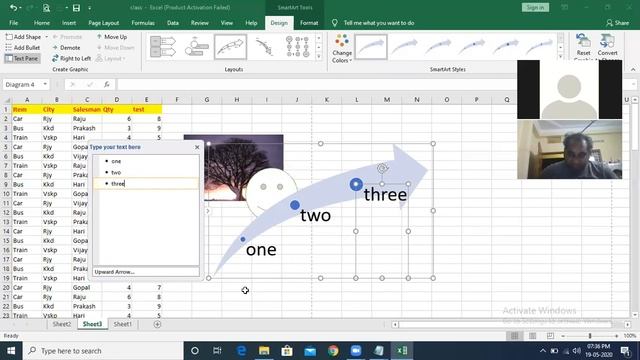The height and width of the screenshot is (360, 640).
Task: Open the Home tab
Action: 42,23
